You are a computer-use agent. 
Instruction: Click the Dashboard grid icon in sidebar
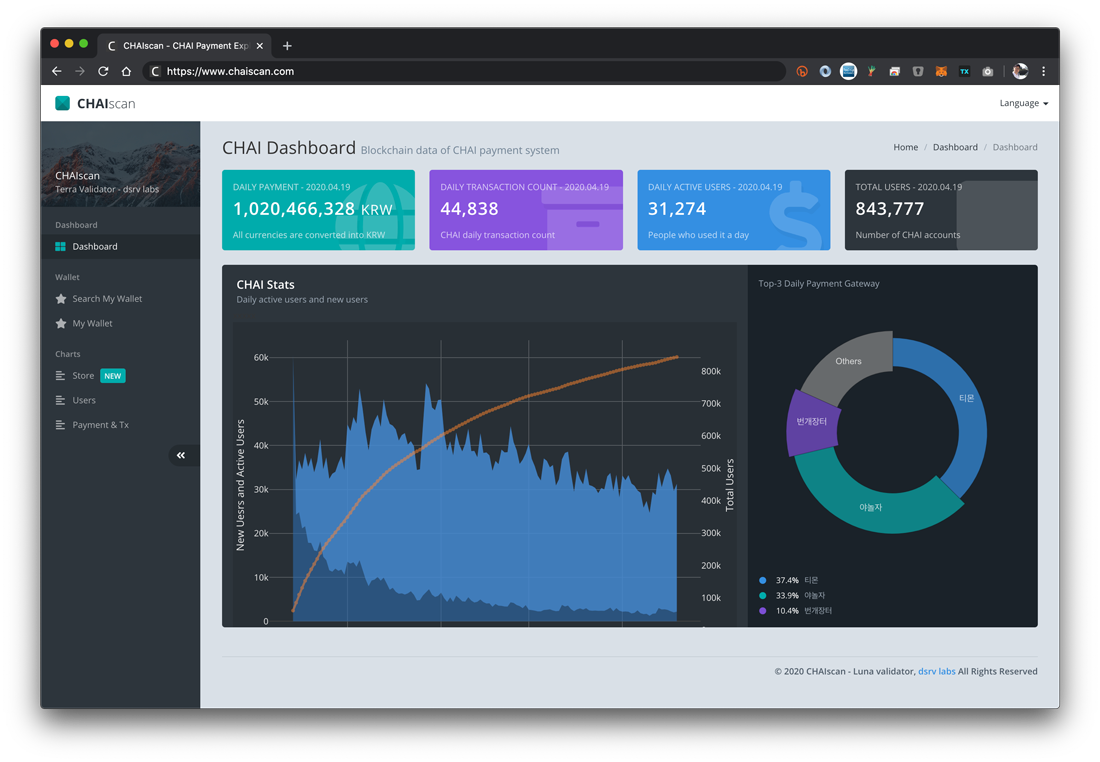coord(60,246)
